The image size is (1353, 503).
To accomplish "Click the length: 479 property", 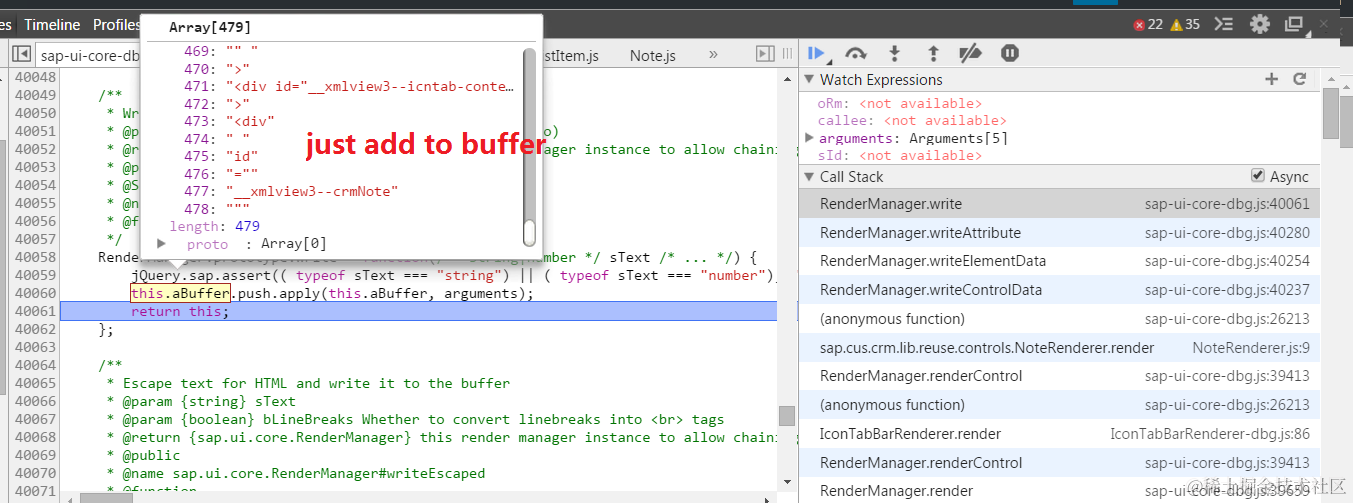I will point(214,226).
